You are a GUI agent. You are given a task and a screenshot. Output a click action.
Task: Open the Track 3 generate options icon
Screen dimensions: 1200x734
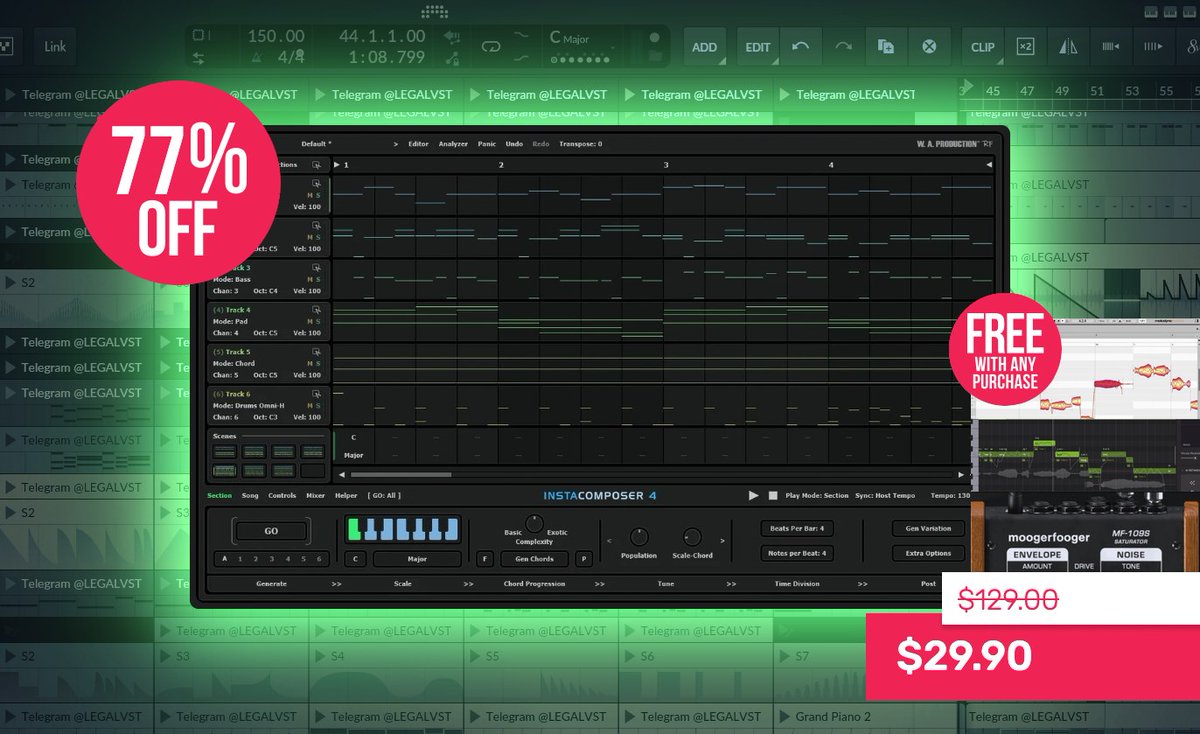[x=316, y=268]
